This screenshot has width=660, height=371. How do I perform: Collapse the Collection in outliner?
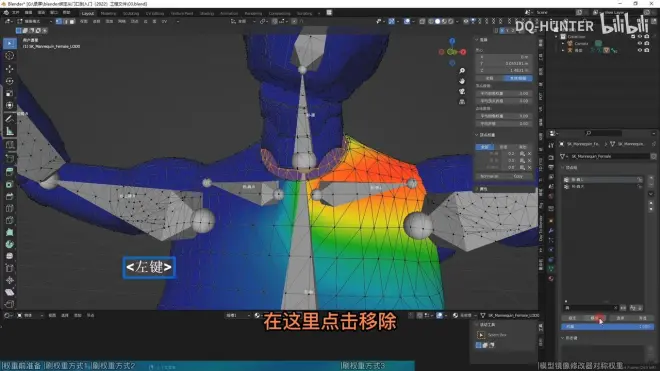556,37
